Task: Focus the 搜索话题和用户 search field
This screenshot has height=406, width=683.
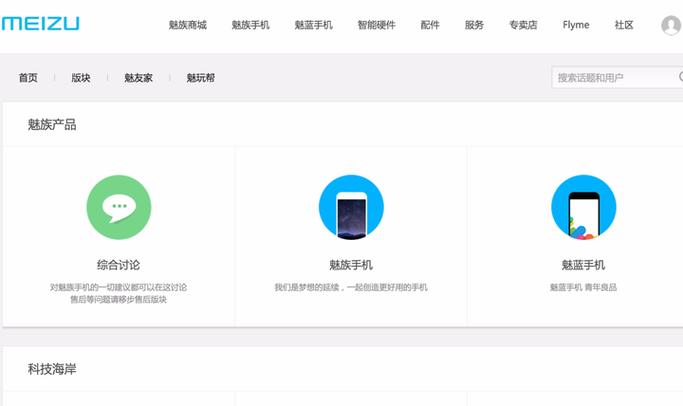Action: point(617,78)
